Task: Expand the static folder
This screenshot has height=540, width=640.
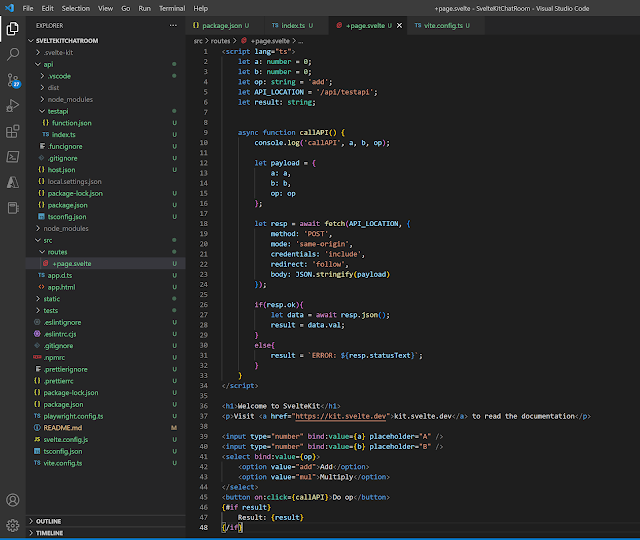Action: 52,298
